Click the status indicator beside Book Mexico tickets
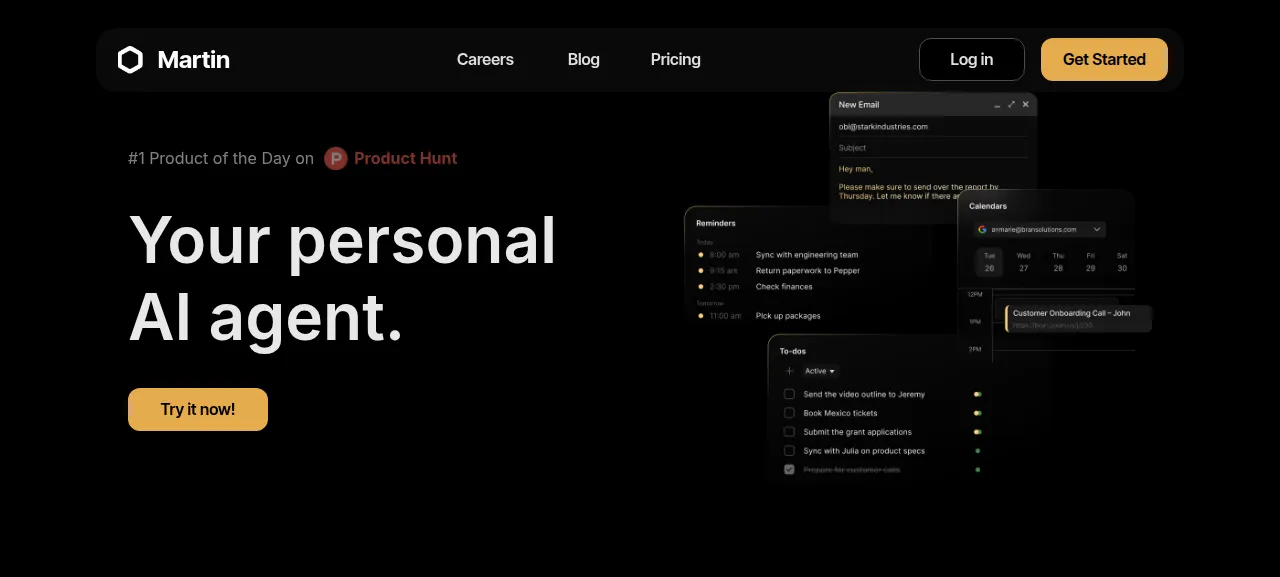This screenshot has width=1280, height=577. click(x=977, y=413)
